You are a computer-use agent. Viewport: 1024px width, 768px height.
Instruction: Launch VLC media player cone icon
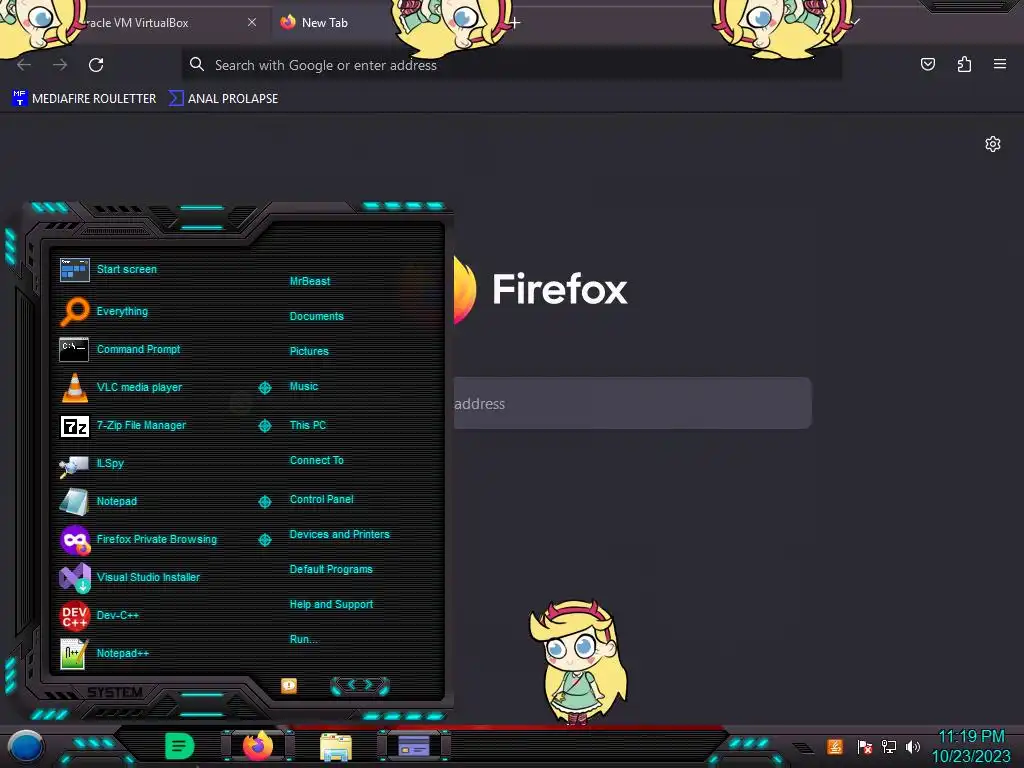pyautogui.click(x=74, y=387)
